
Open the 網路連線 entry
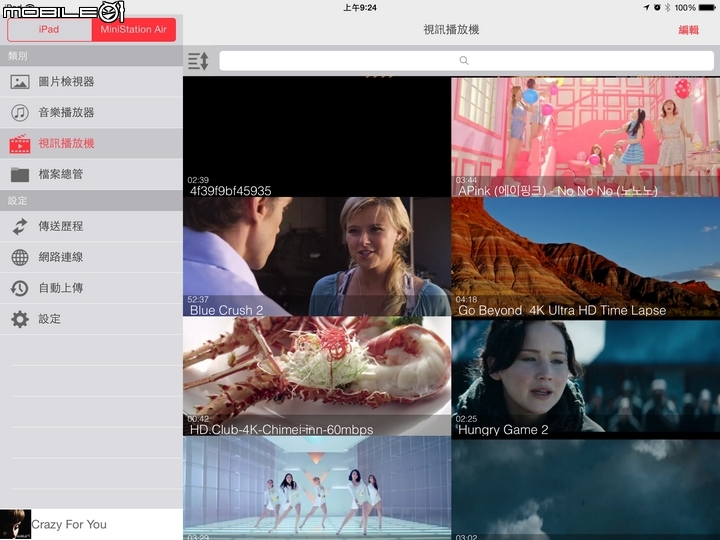(61, 257)
